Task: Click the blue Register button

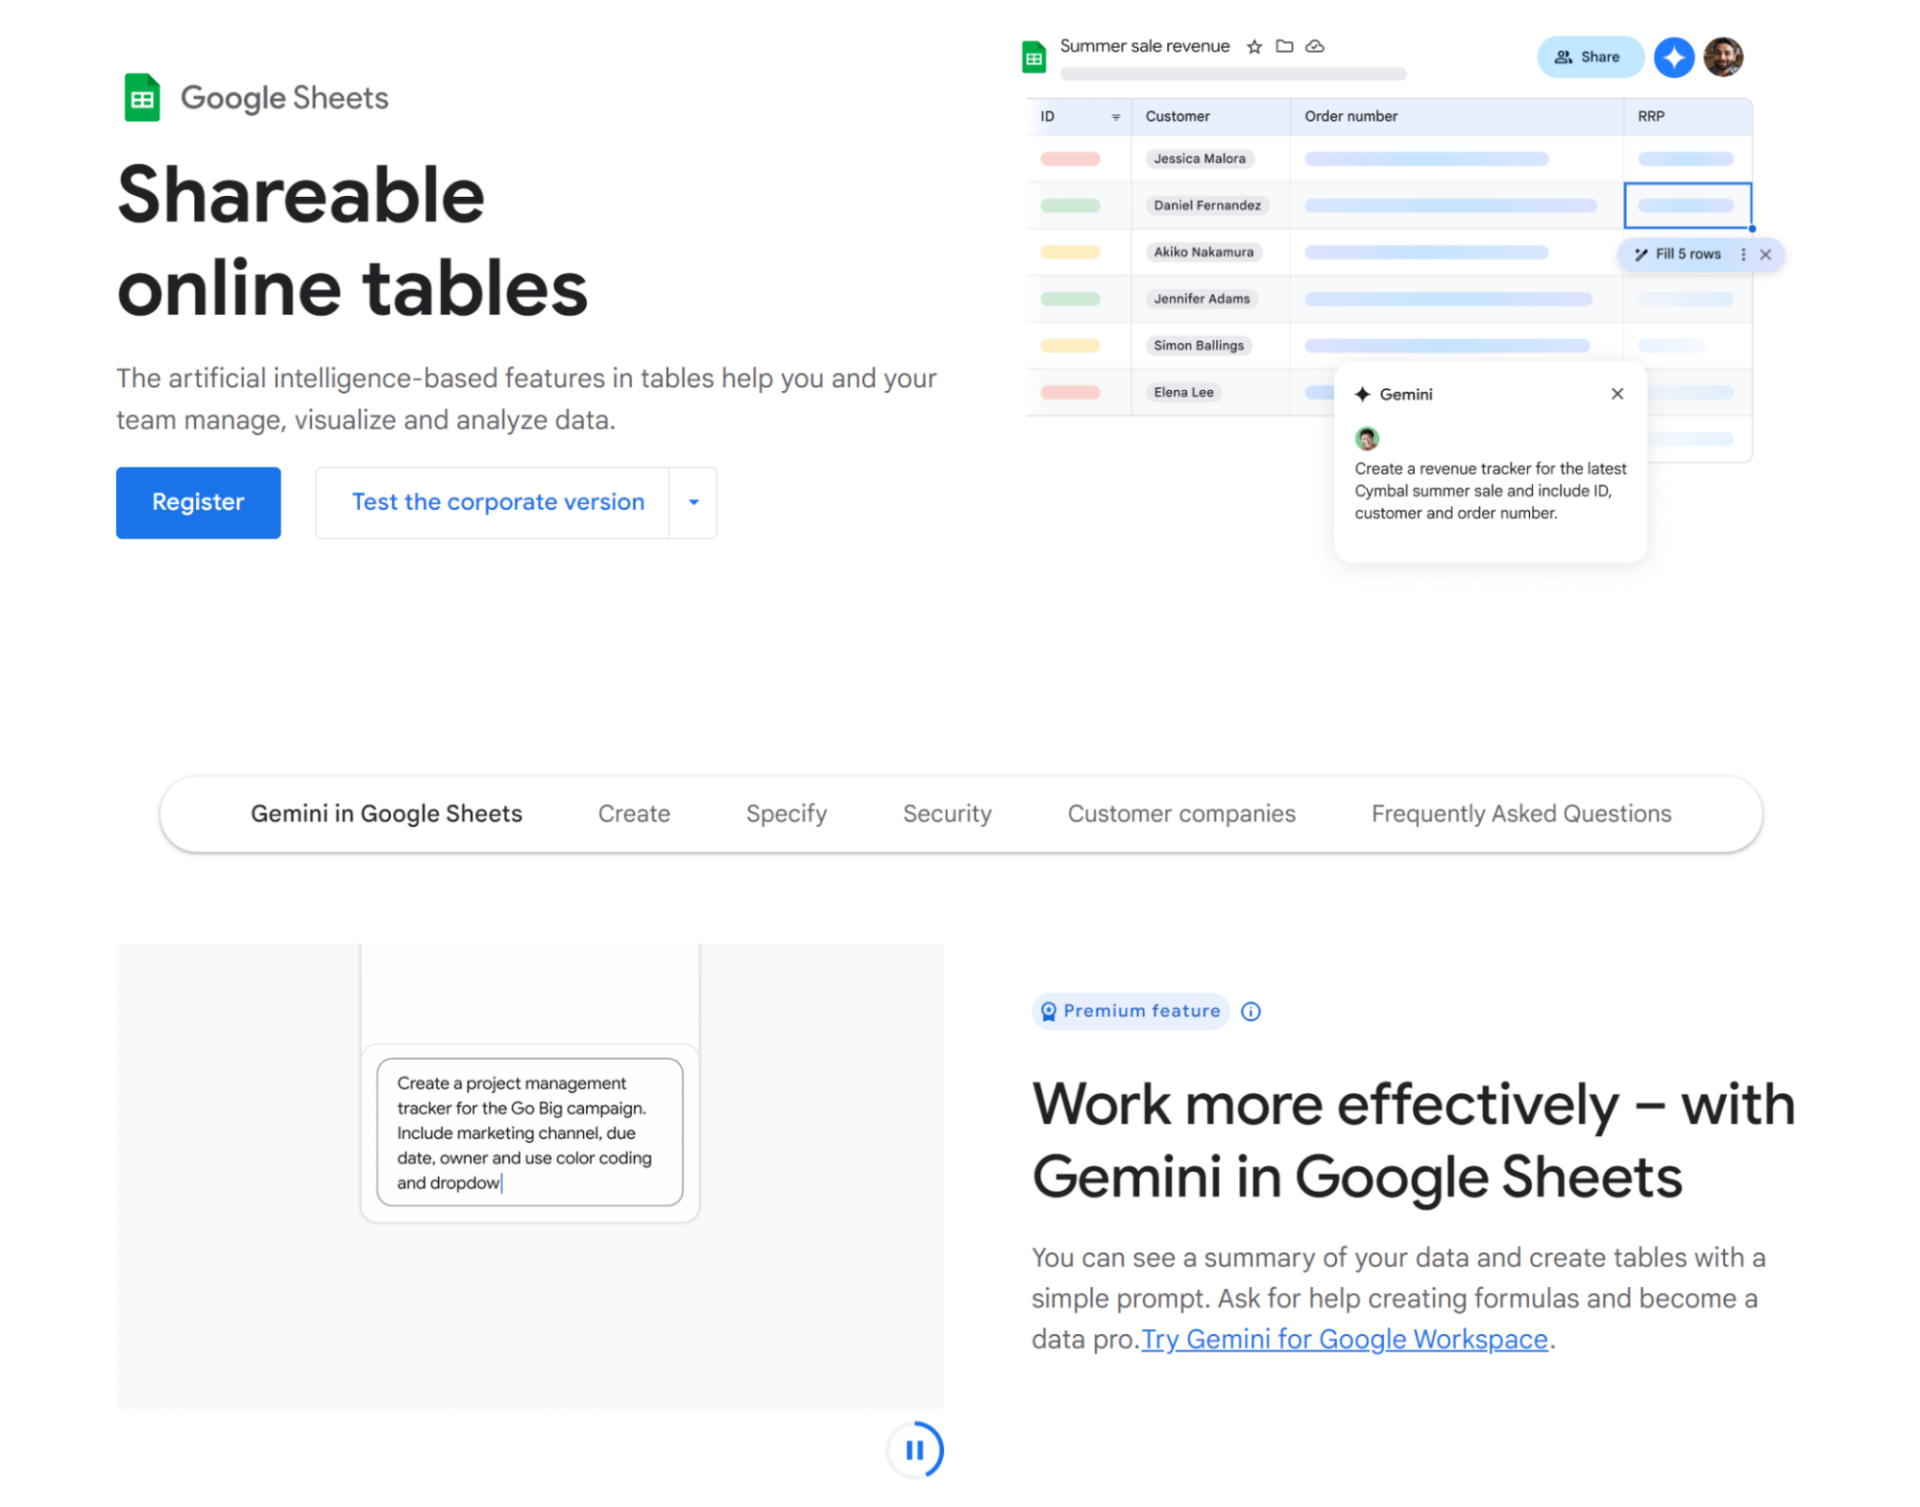Action: (198, 502)
